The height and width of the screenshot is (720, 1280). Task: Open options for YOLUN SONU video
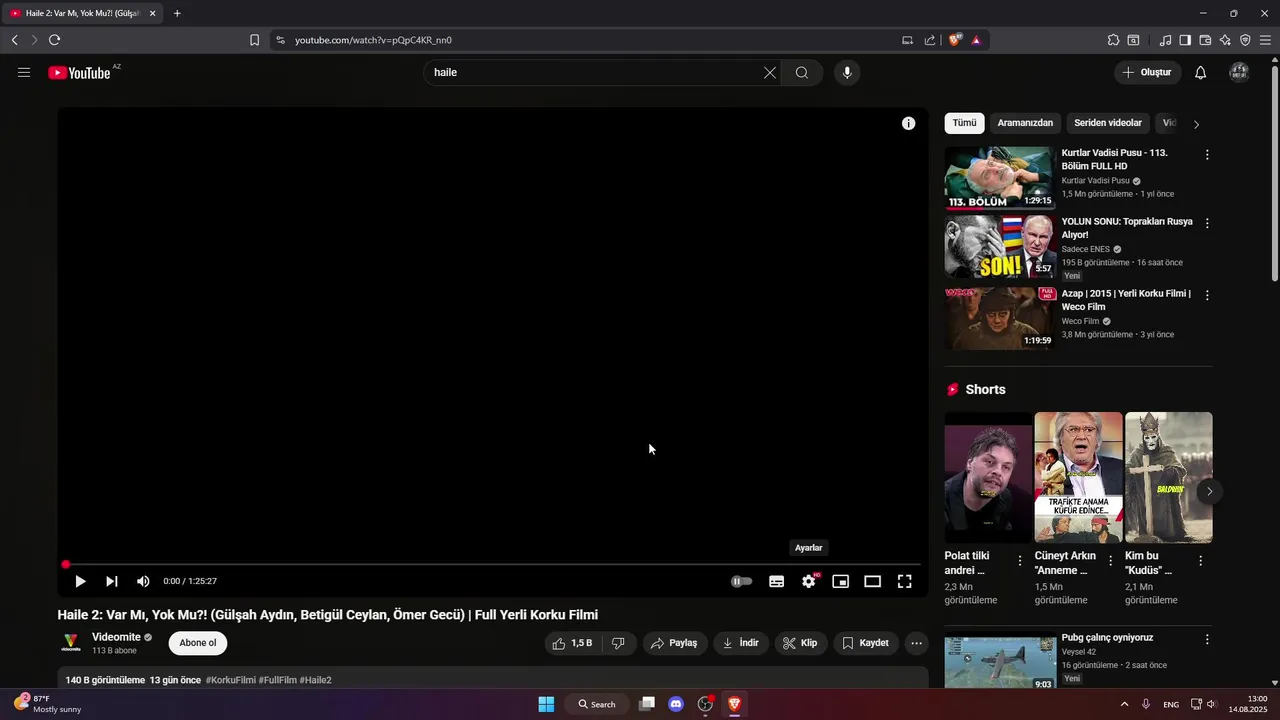point(1207,223)
